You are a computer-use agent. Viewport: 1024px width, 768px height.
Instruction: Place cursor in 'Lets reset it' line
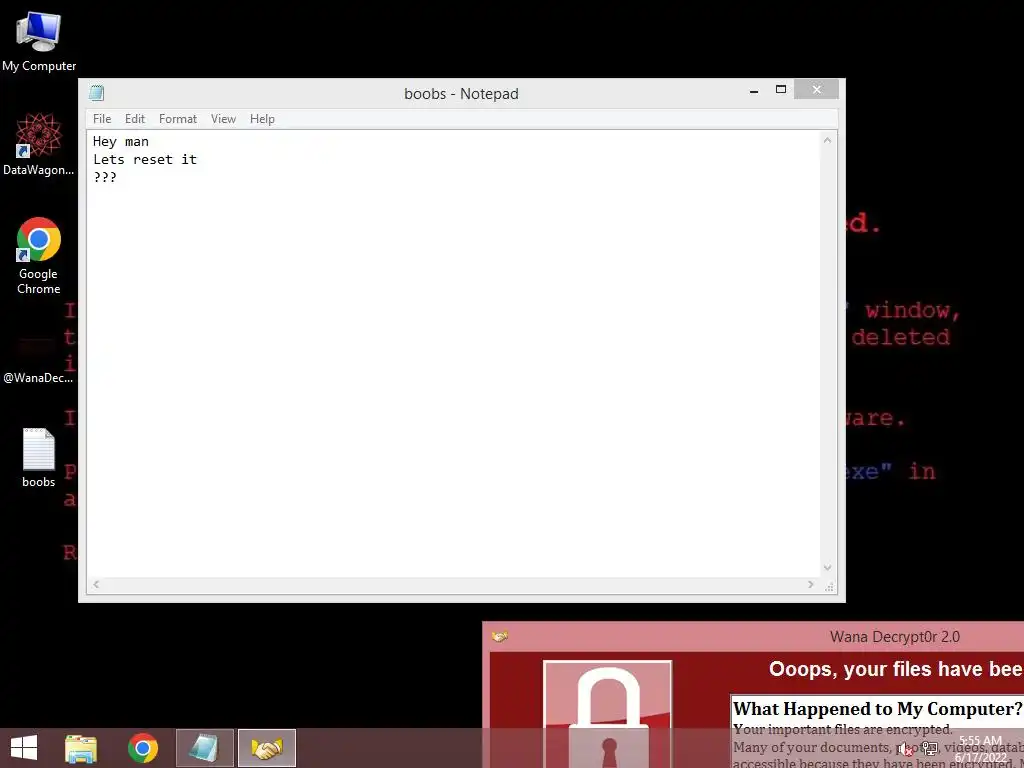tap(145, 159)
